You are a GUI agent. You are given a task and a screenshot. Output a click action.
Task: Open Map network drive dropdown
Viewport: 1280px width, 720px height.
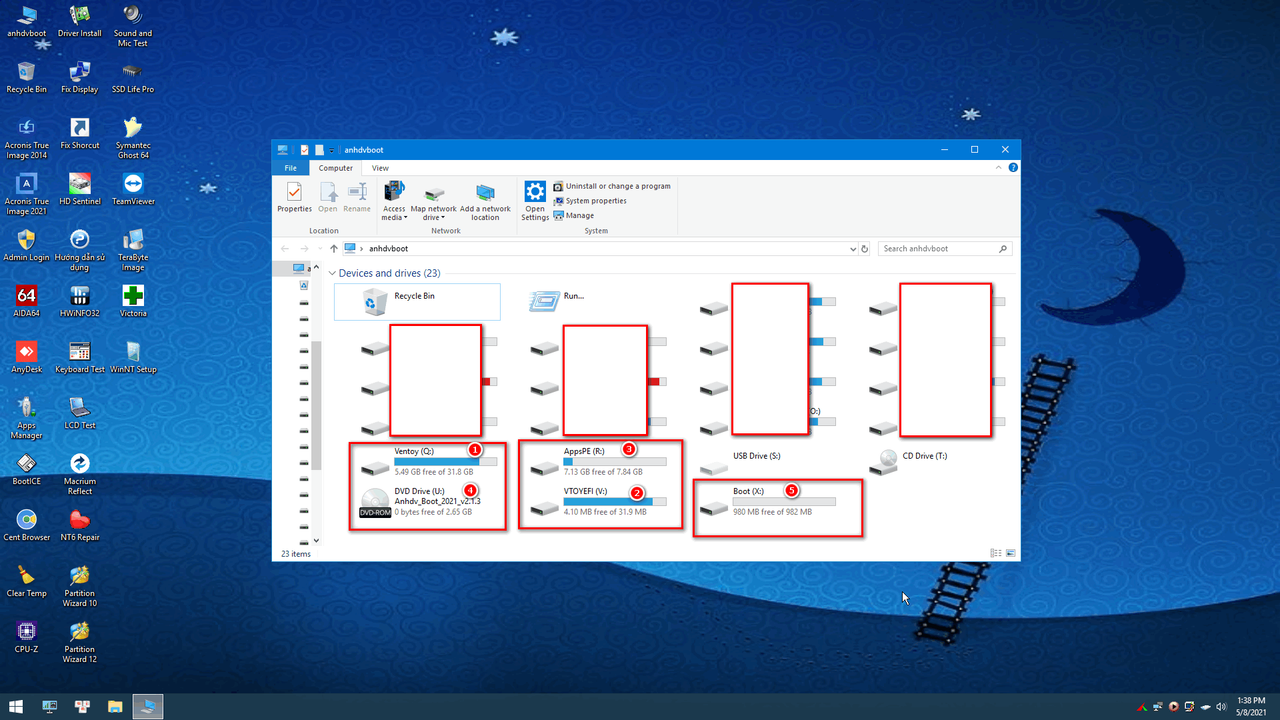(x=433, y=201)
